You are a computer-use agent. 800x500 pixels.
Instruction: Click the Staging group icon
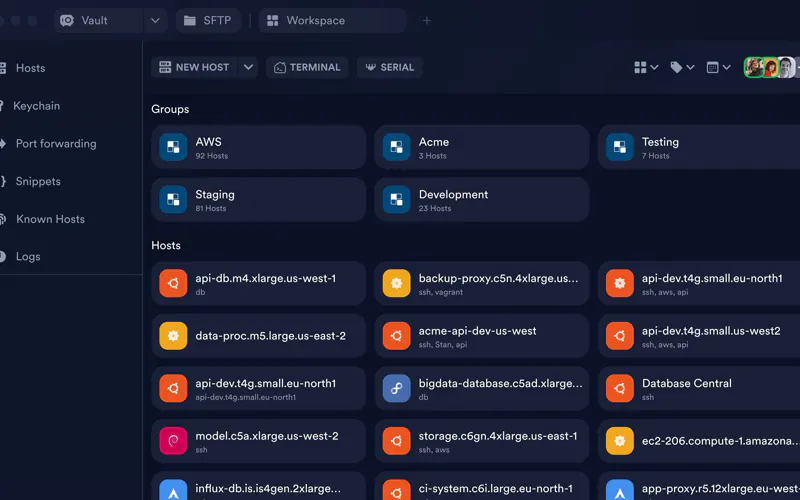tap(173, 199)
